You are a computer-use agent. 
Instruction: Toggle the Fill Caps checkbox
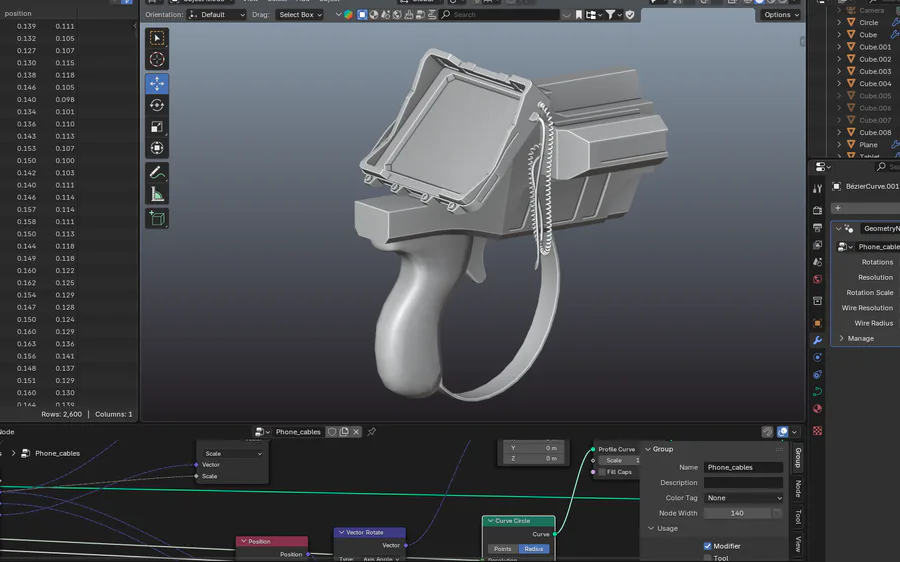tap(602, 472)
